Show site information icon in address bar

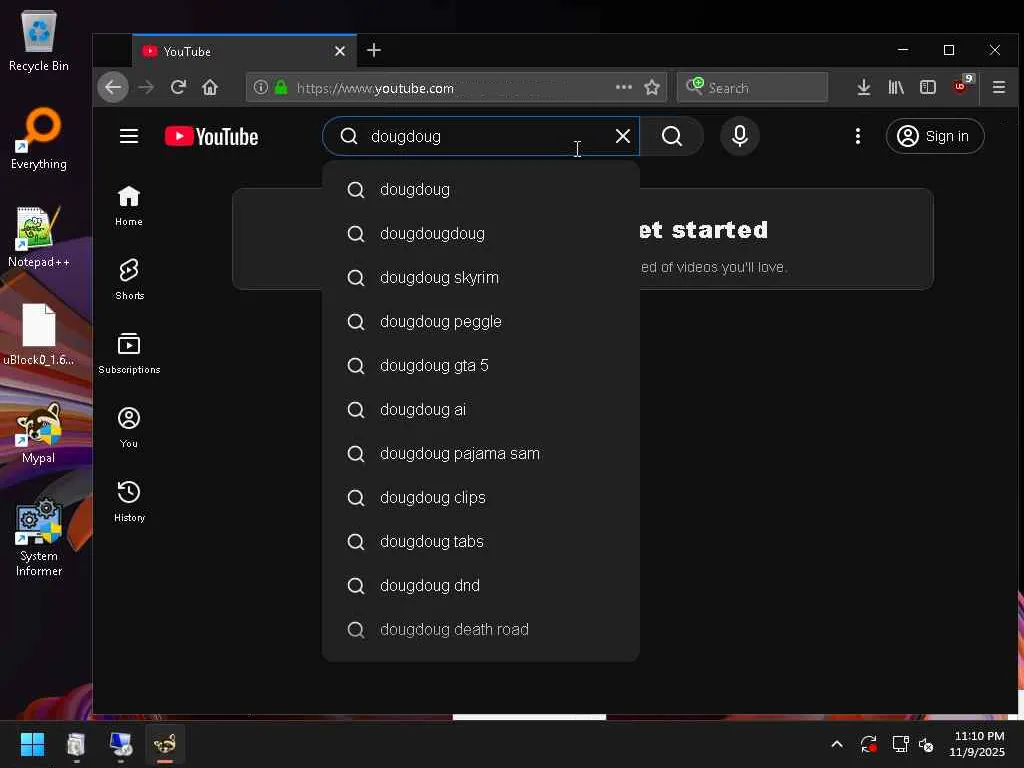tap(260, 87)
